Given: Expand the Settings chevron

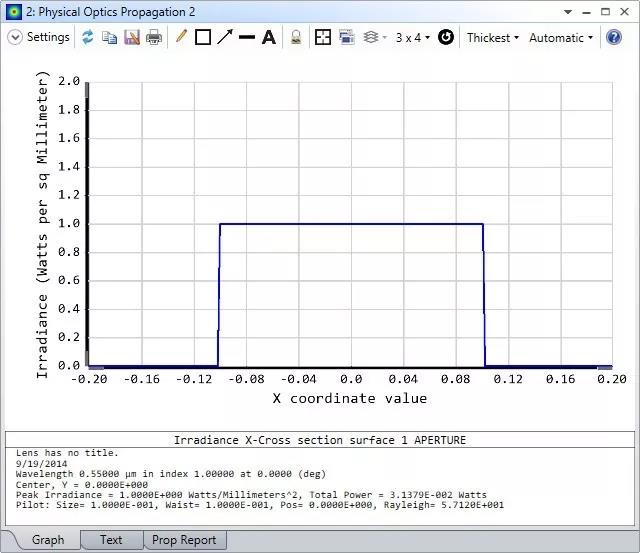Looking at the screenshot, I should coord(15,37).
